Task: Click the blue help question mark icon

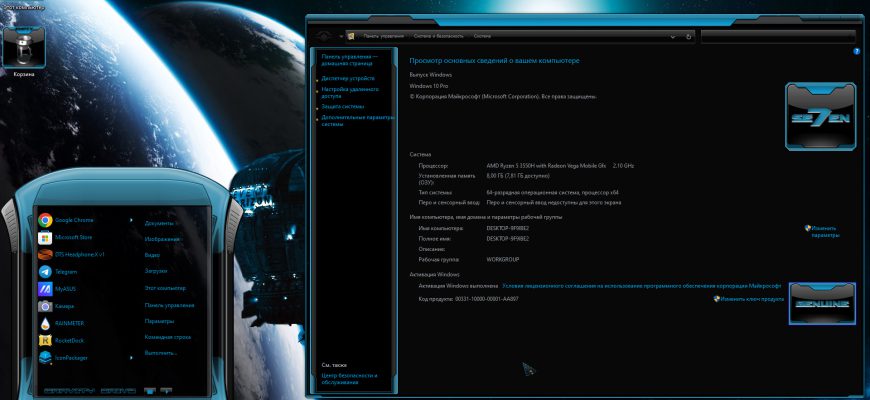Action: tap(857, 51)
